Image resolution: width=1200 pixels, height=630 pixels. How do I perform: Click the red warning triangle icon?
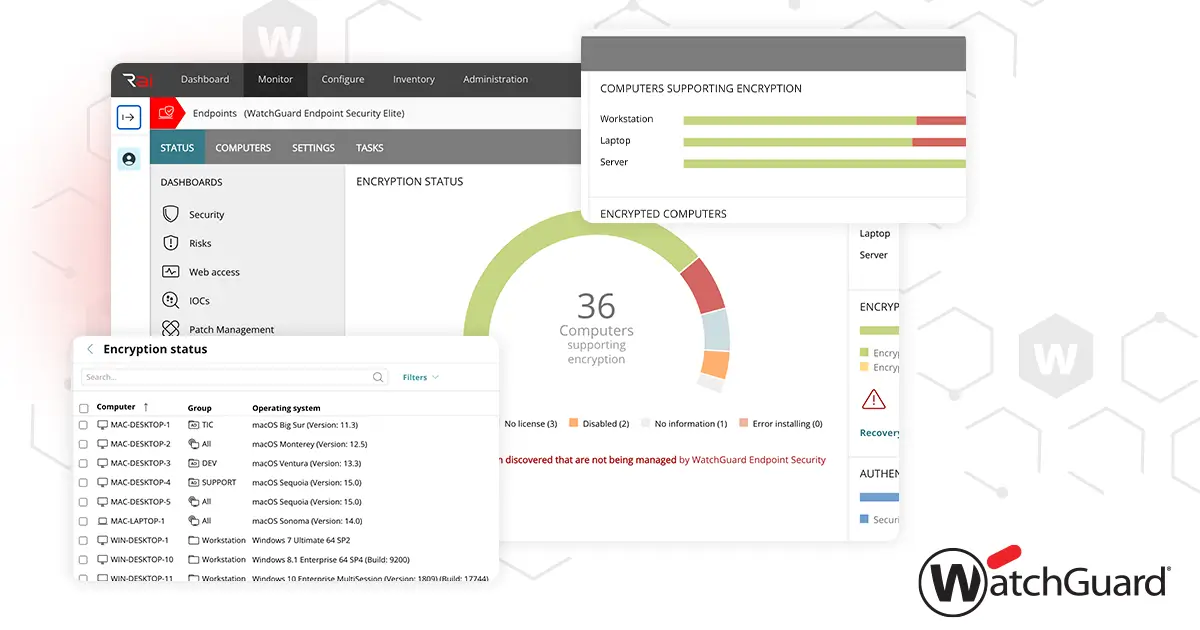[874, 400]
